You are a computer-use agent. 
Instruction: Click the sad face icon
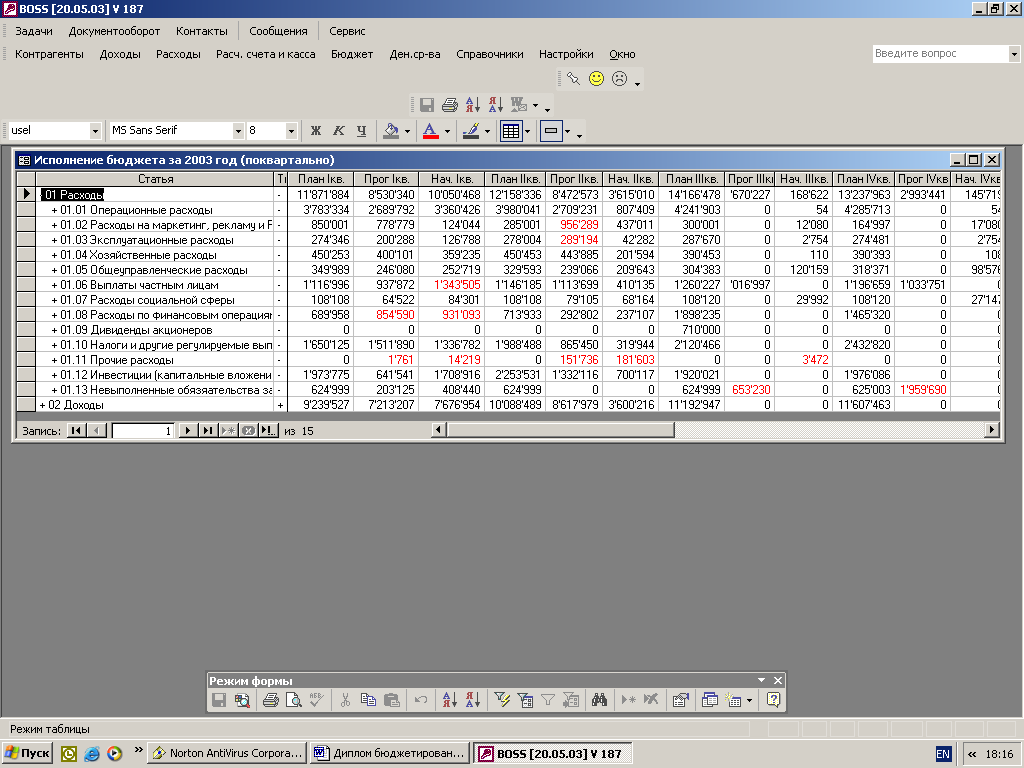619,78
